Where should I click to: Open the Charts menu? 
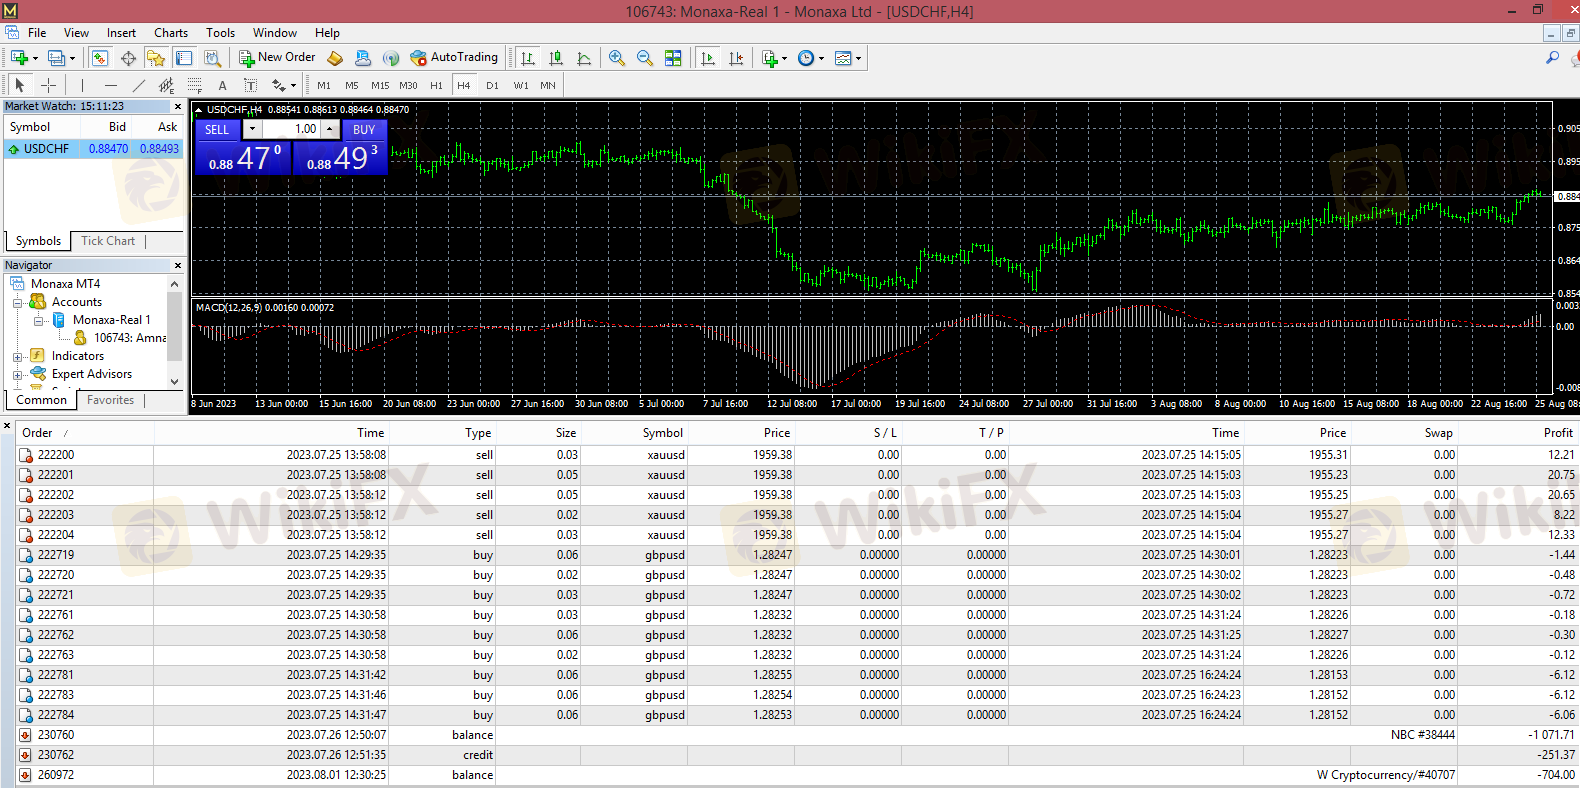pyautogui.click(x=171, y=33)
